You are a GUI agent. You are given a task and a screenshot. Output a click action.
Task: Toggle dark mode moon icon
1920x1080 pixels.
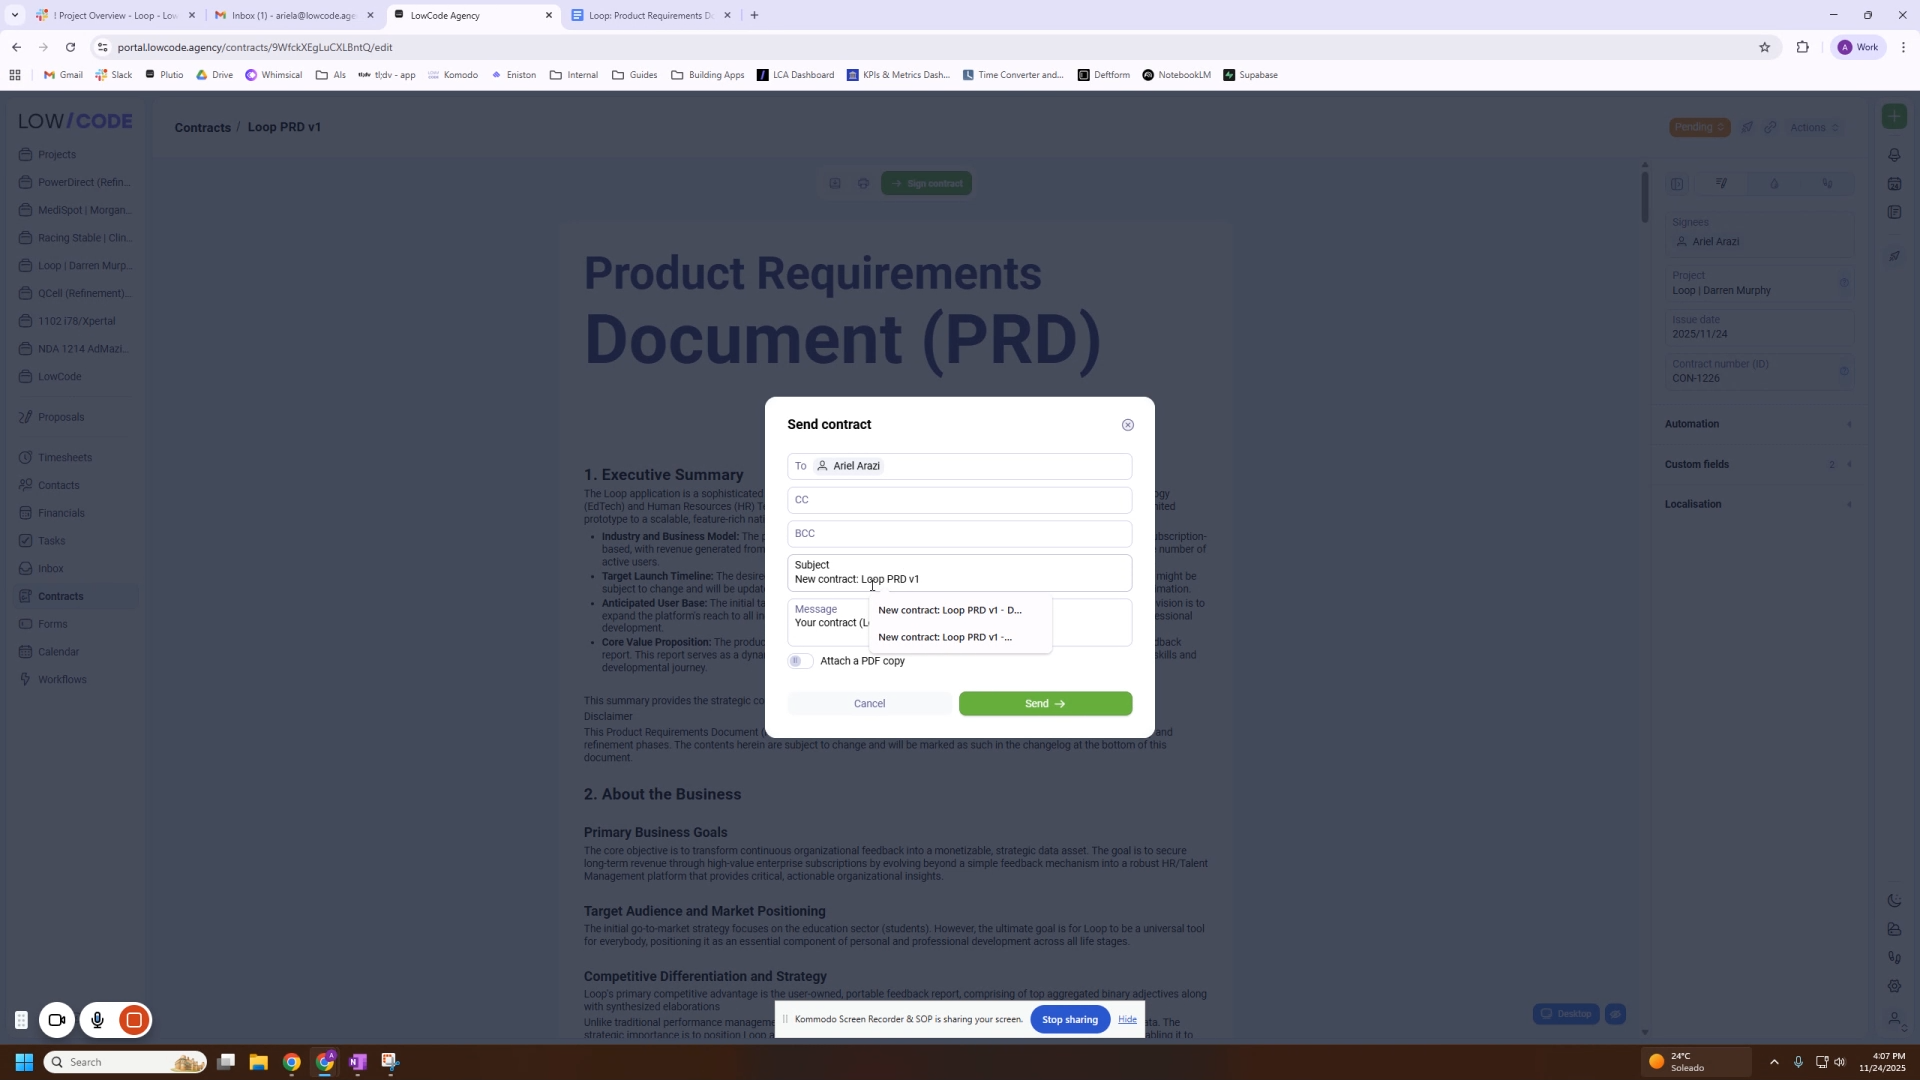coord(1894,901)
